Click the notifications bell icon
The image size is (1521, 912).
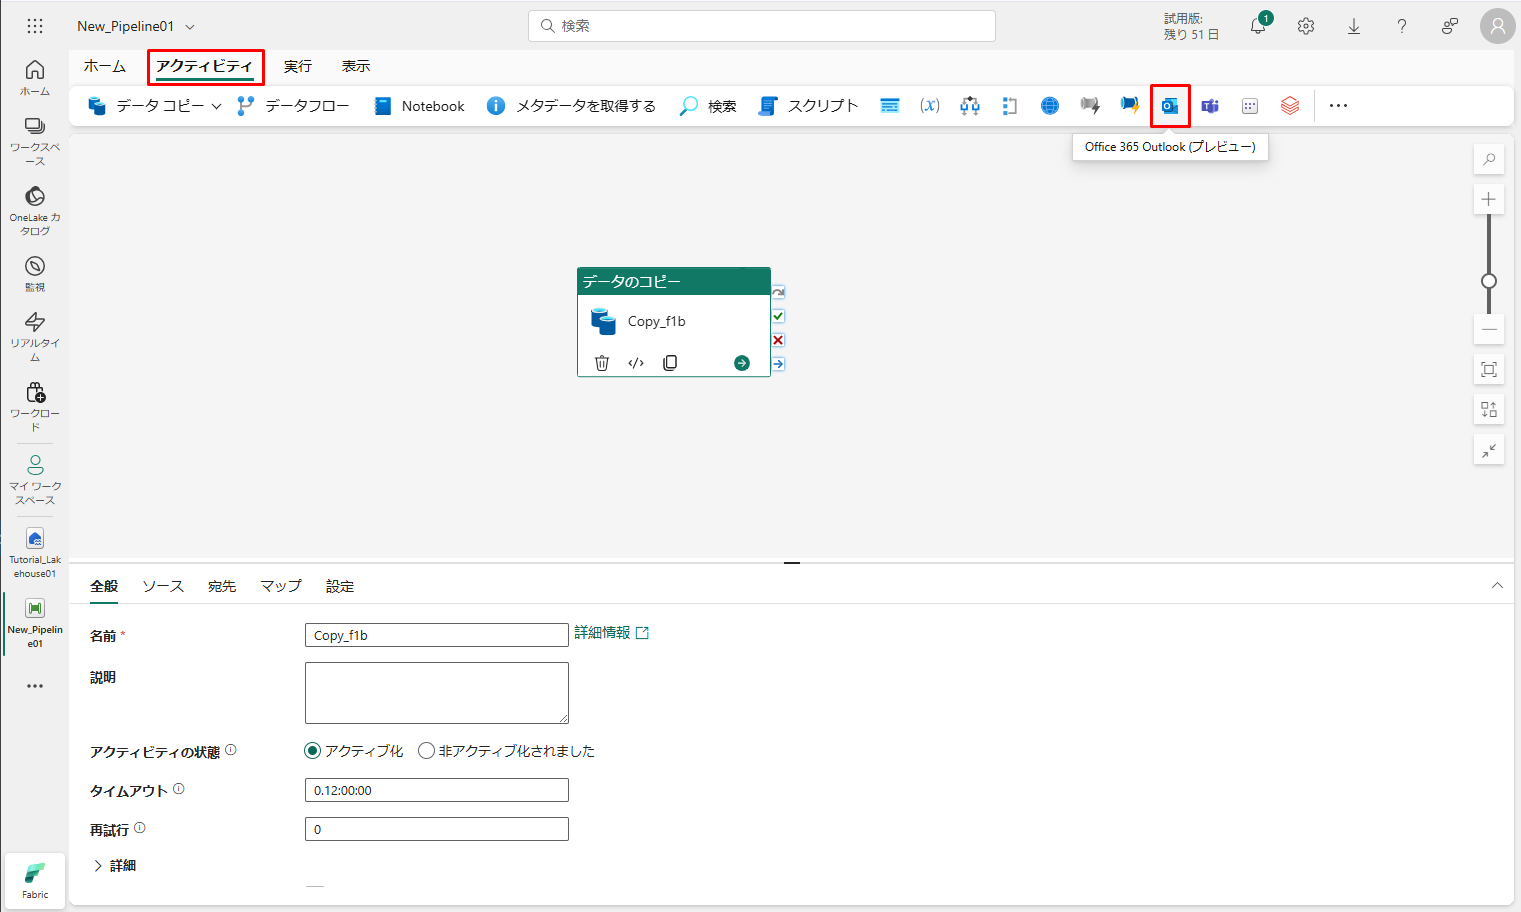1258,27
